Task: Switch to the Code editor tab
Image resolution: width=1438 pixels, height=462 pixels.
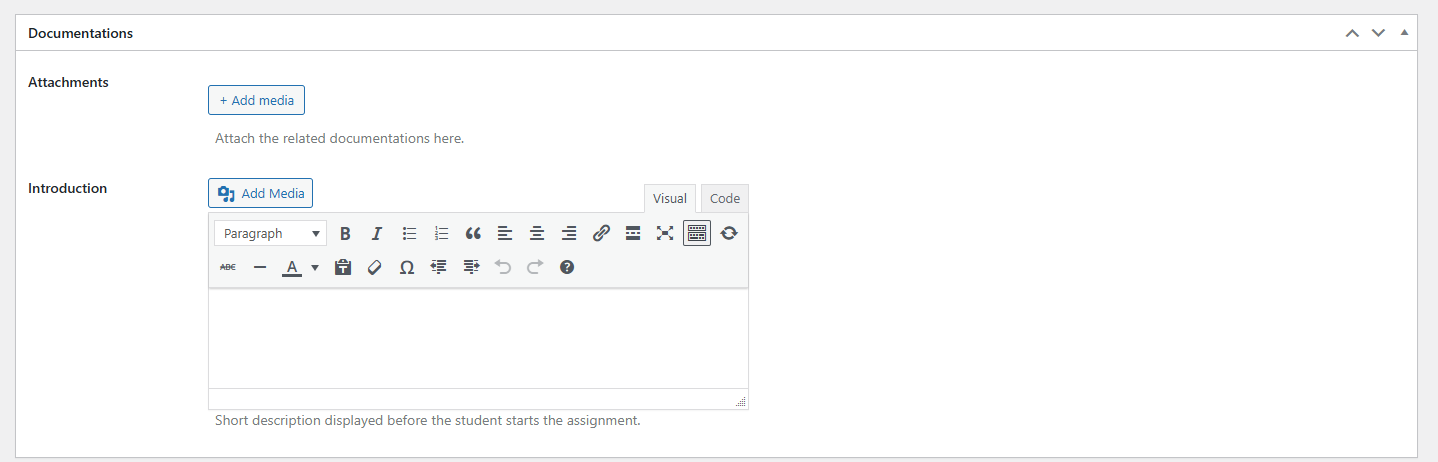Action: coord(725,198)
